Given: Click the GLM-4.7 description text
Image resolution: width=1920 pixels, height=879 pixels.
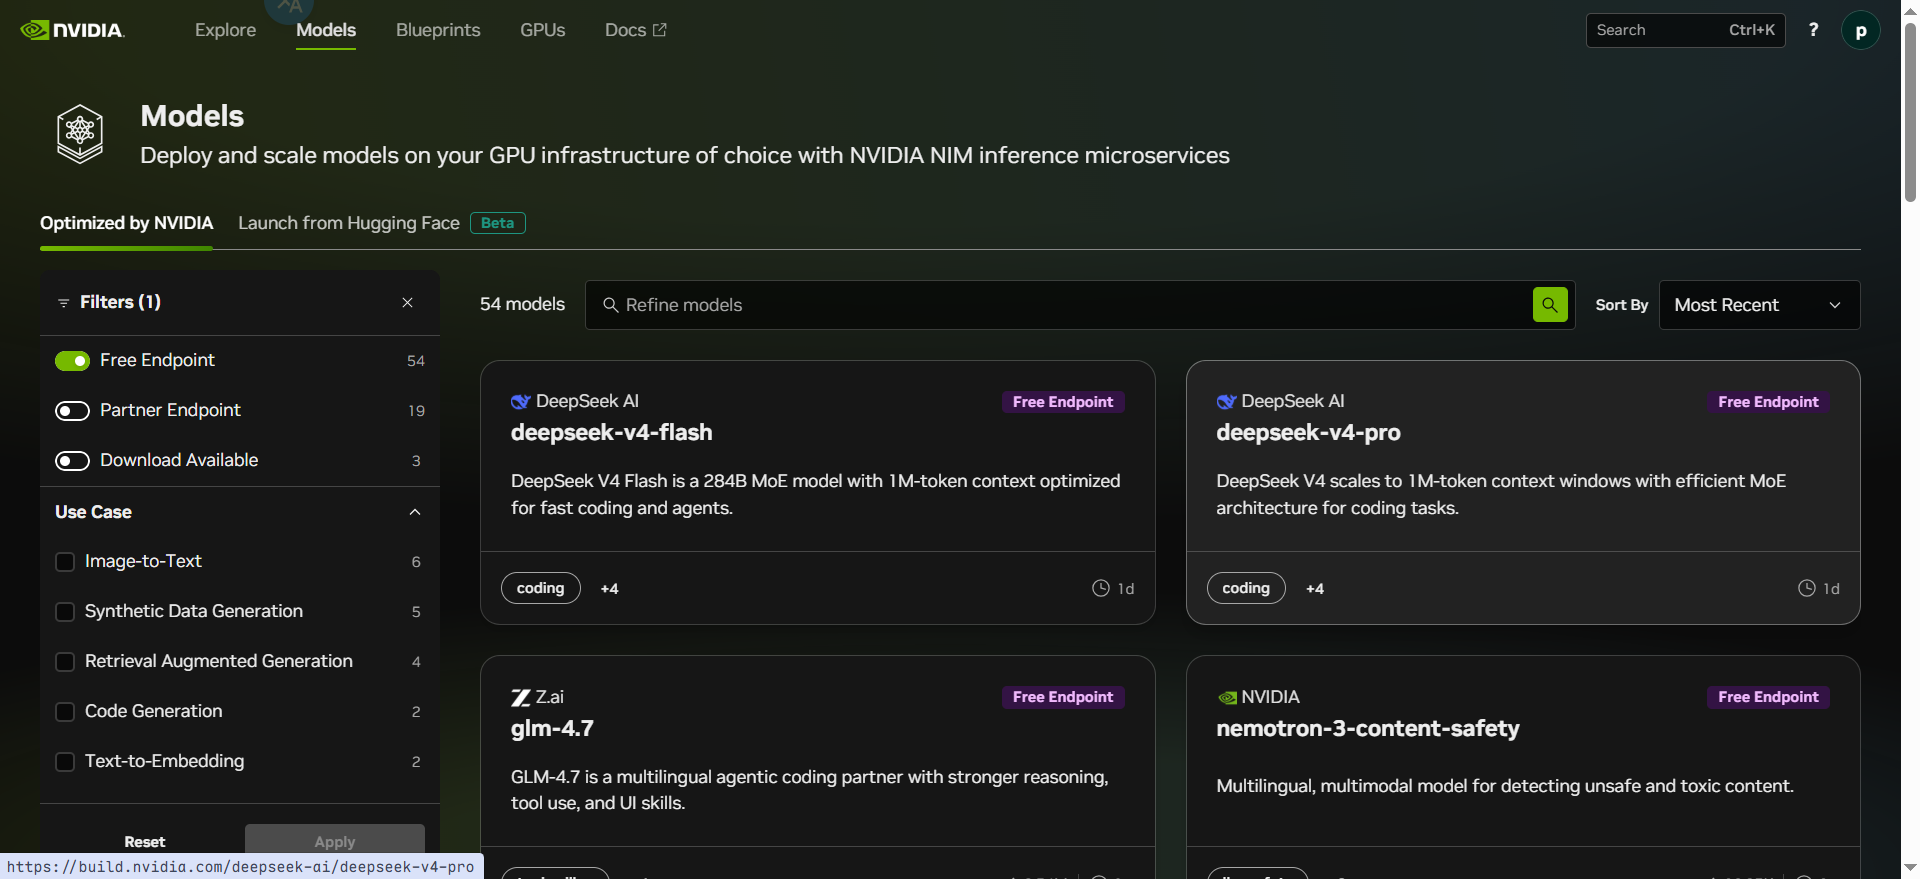Looking at the screenshot, I should [809, 790].
